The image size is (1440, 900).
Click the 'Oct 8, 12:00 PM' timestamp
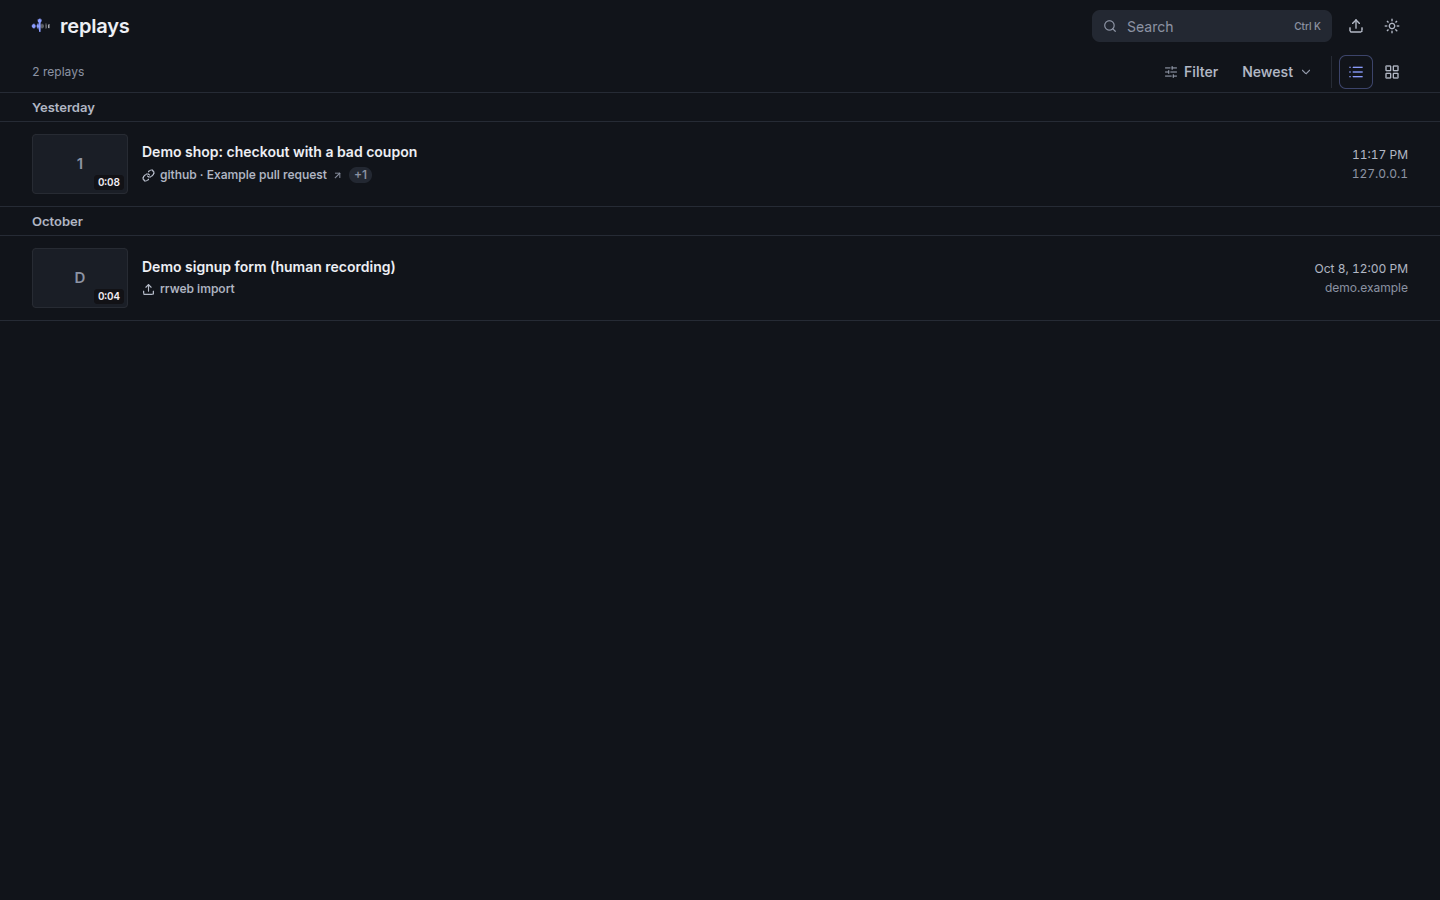pyautogui.click(x=1361, y=269)
